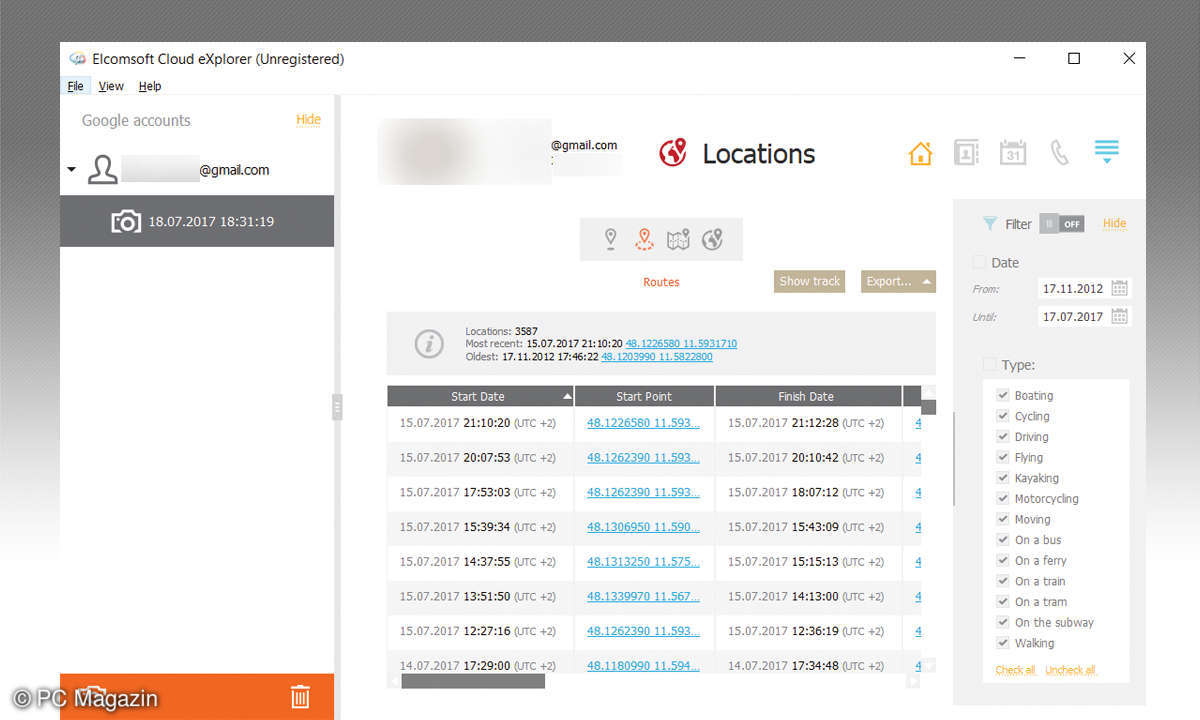Uncheck the Walking type
The height and width of the screenshot is (720, 1200).
click(1002, 643)
